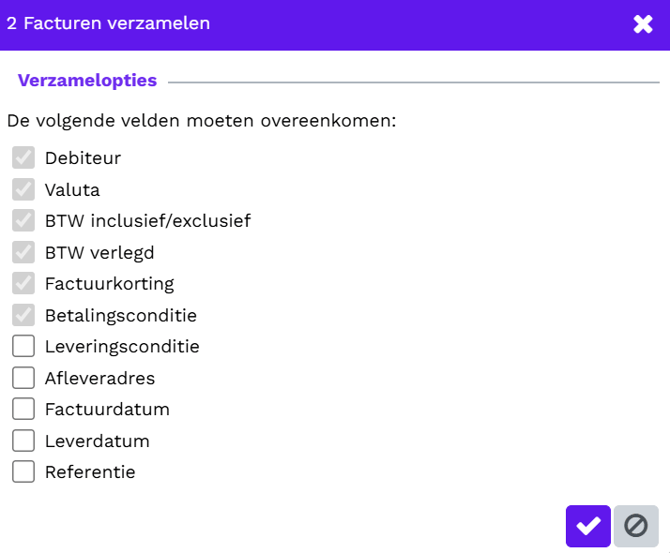Tick the Afleveradres checkbox

point(24,378)
